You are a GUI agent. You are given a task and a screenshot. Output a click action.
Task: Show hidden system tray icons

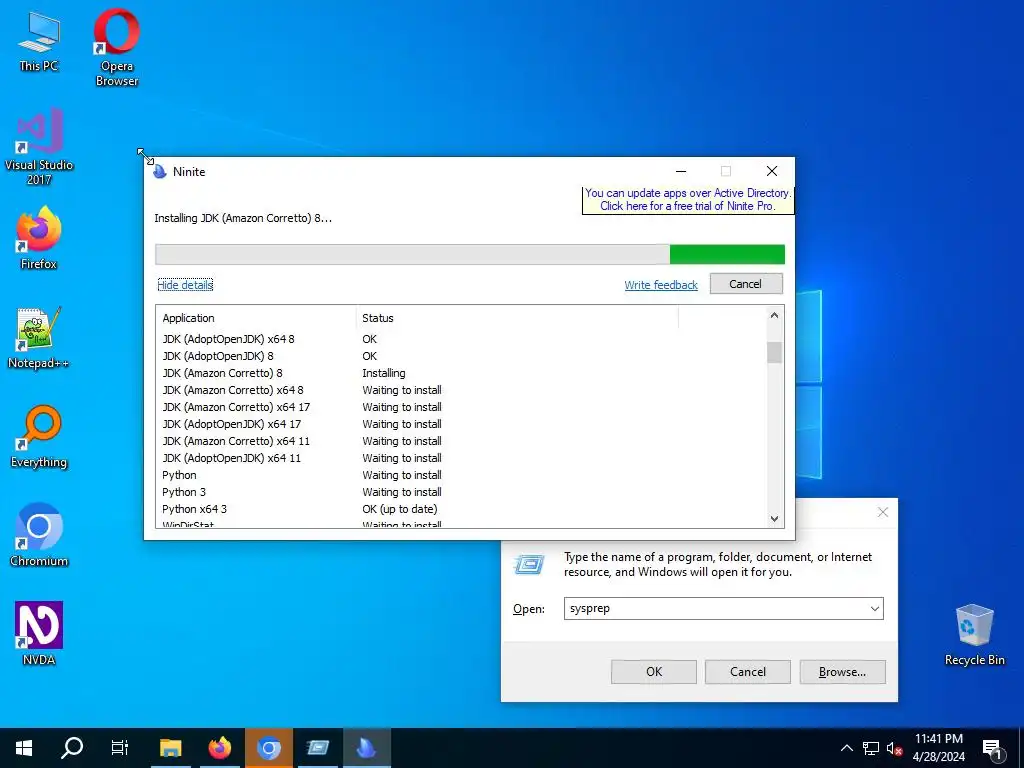point(846,748)
